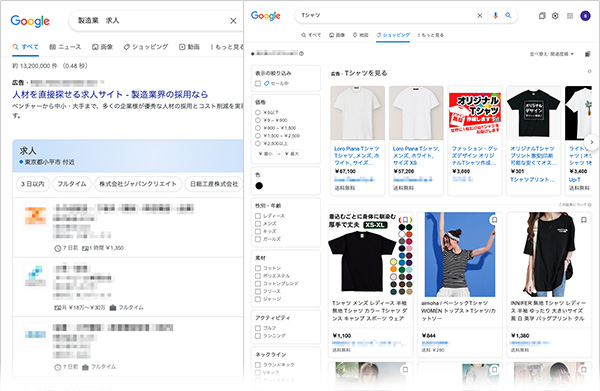Apply the フルタイム job filter chip

72,184
